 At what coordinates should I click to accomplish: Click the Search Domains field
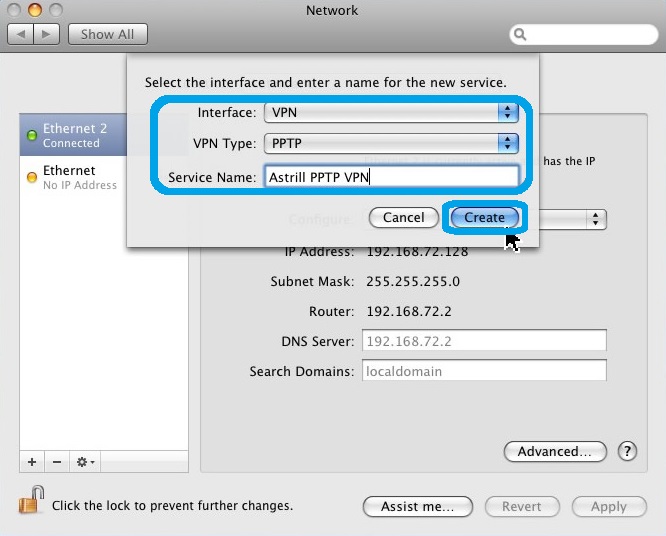click(484, 371)
